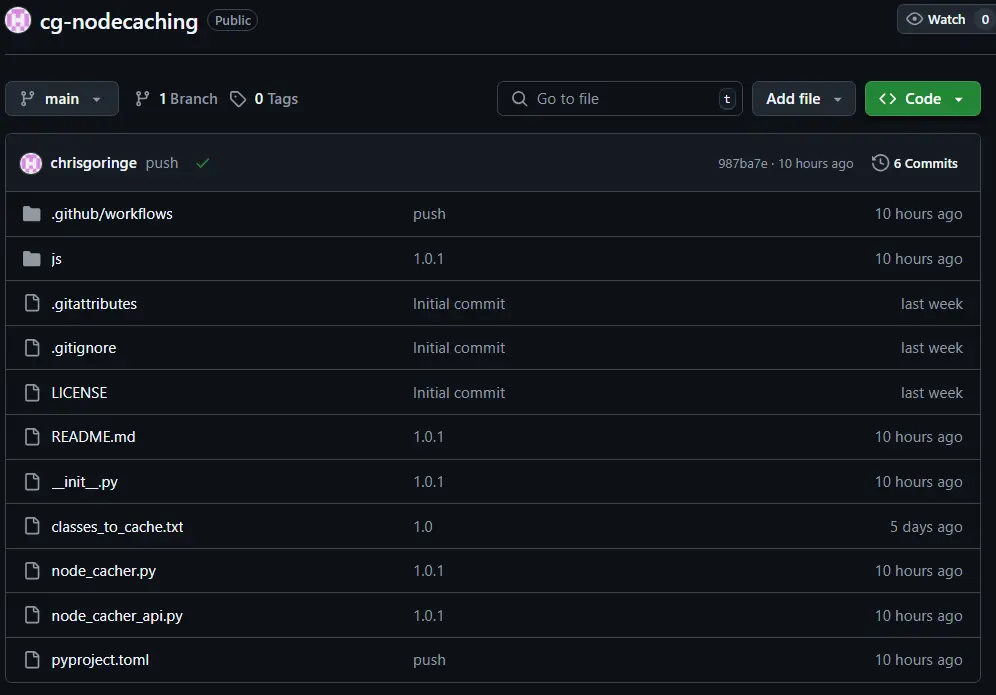The height and width of the screenshot is (695, 996).
Task: Click the tags icon next to Tags
Action: pos(238,99)
